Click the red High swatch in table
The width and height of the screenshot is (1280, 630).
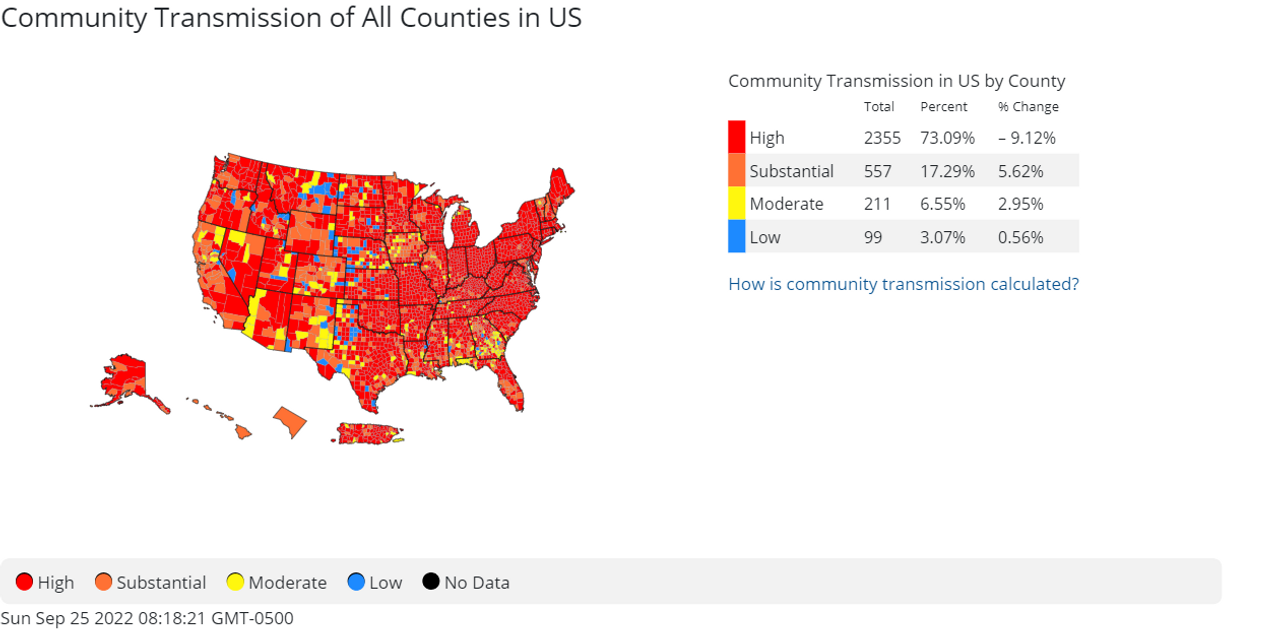pos(737,137)
